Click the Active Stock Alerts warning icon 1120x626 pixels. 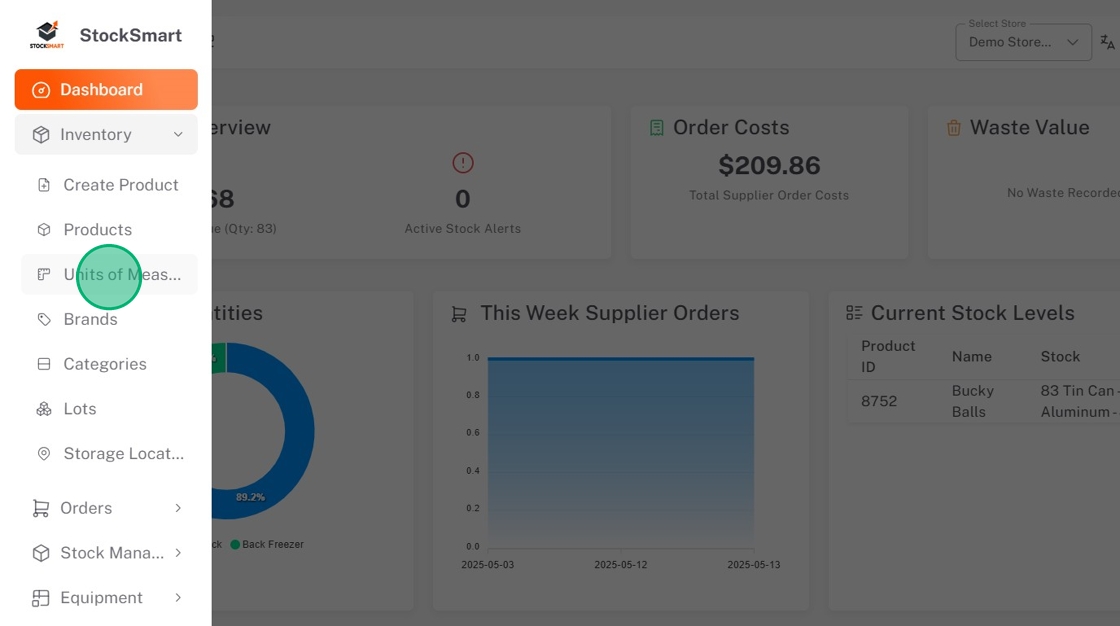463,163
